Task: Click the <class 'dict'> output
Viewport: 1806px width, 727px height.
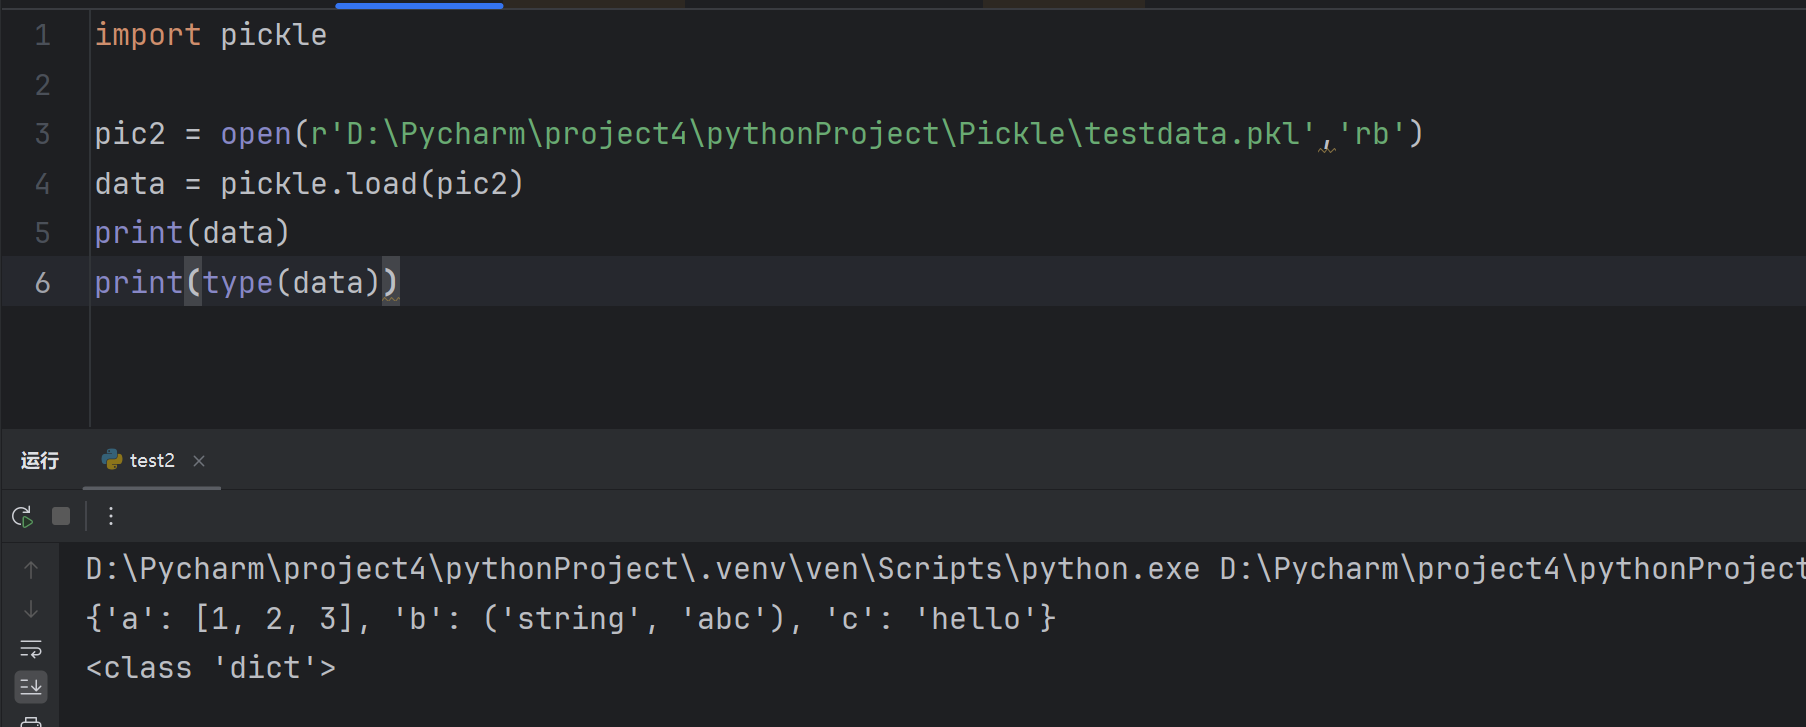Action: [211, 668]
